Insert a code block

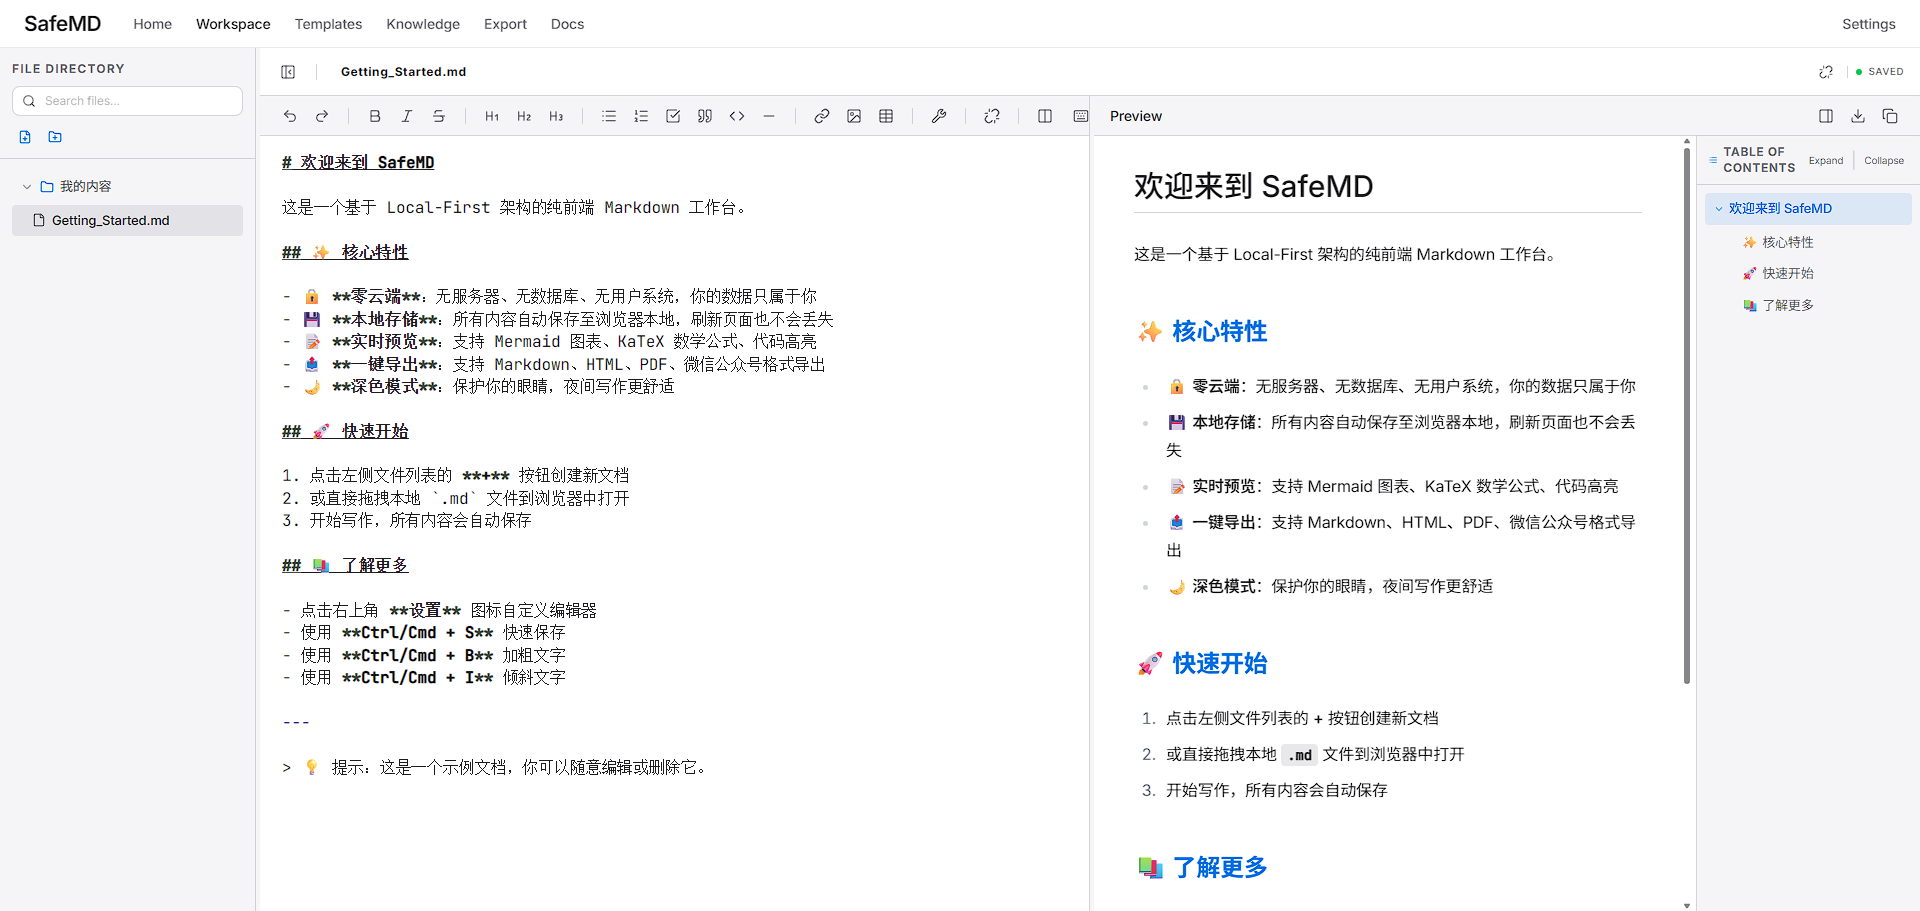pos(737,116)
